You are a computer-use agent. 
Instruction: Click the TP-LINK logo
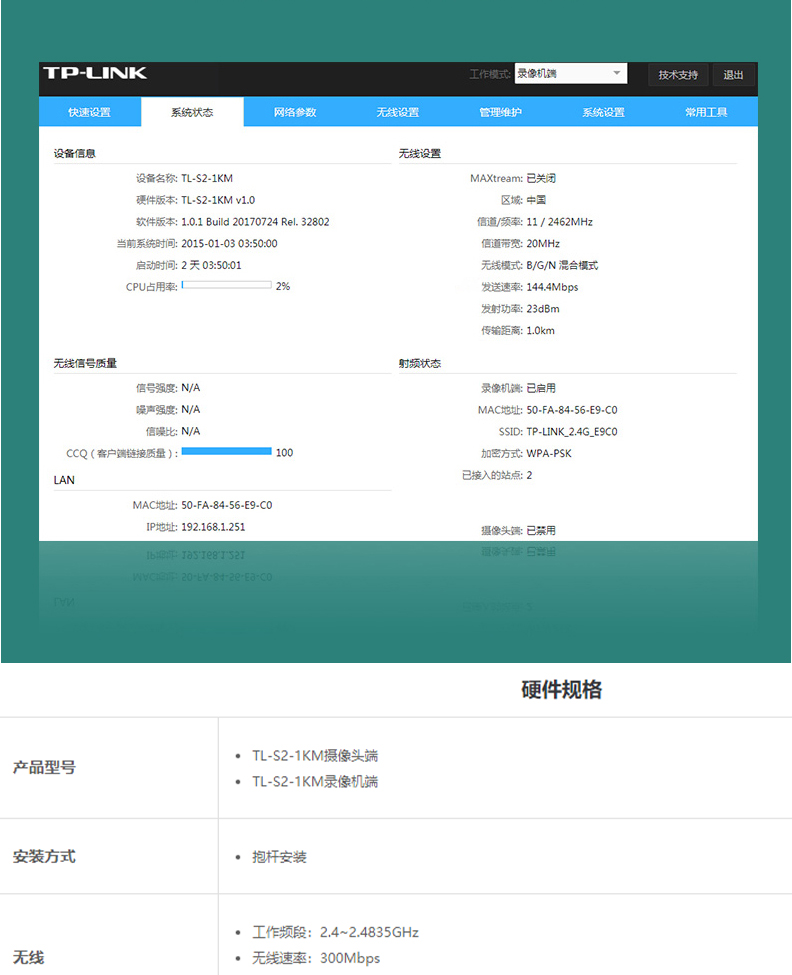95,73
